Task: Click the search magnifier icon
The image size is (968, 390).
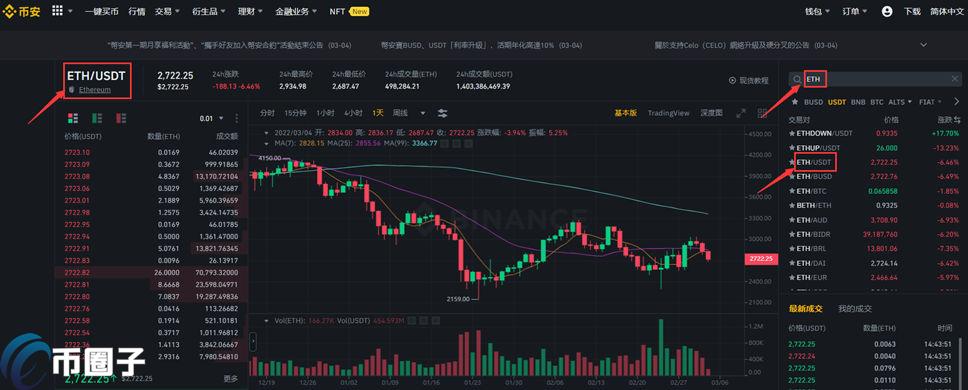Action: coord(797,79)
